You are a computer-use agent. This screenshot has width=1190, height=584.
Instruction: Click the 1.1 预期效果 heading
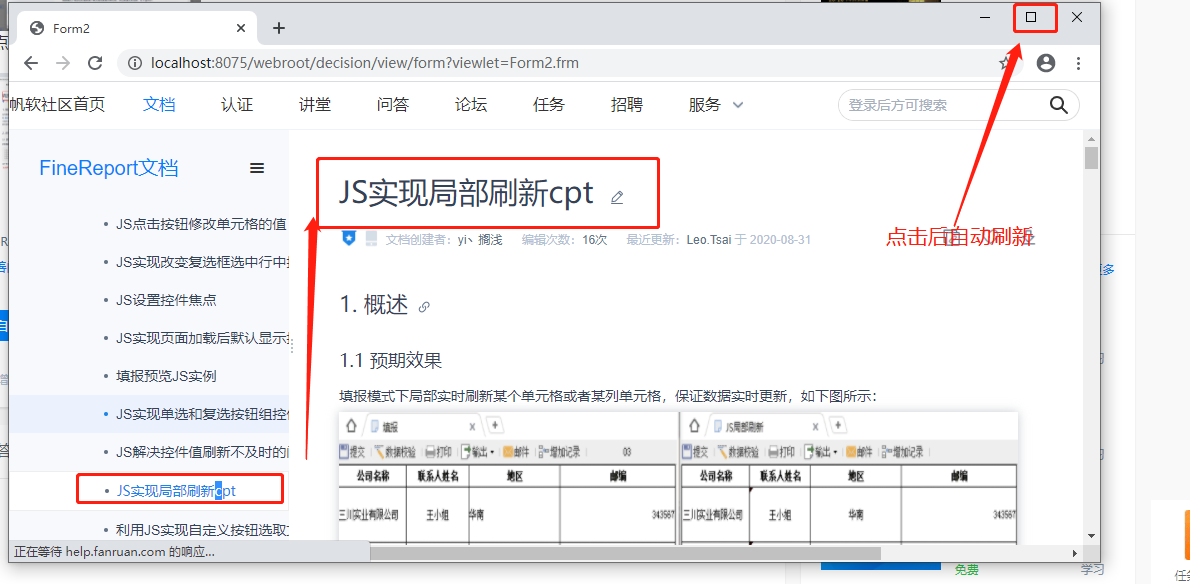point(390,360)
